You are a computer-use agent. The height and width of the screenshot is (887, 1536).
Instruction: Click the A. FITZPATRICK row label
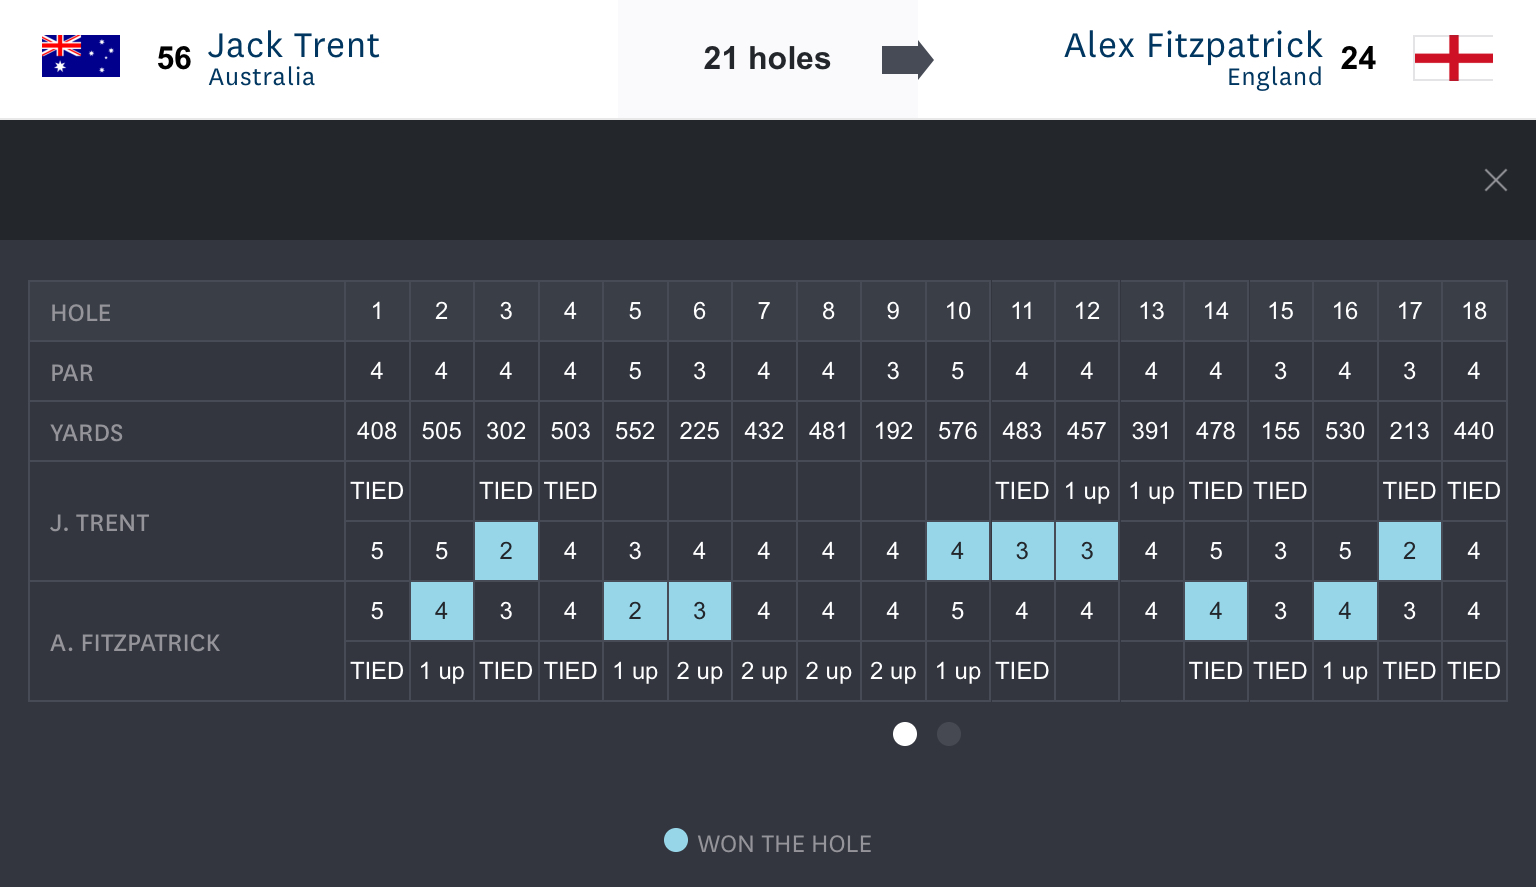pos(135,643)
